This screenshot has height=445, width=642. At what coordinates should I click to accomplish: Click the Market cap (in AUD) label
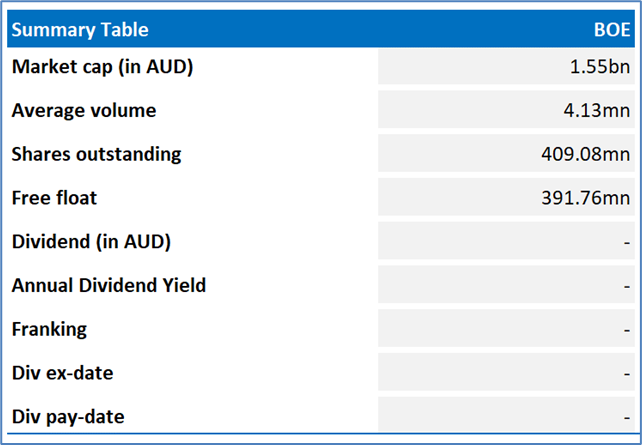(102, 67)
